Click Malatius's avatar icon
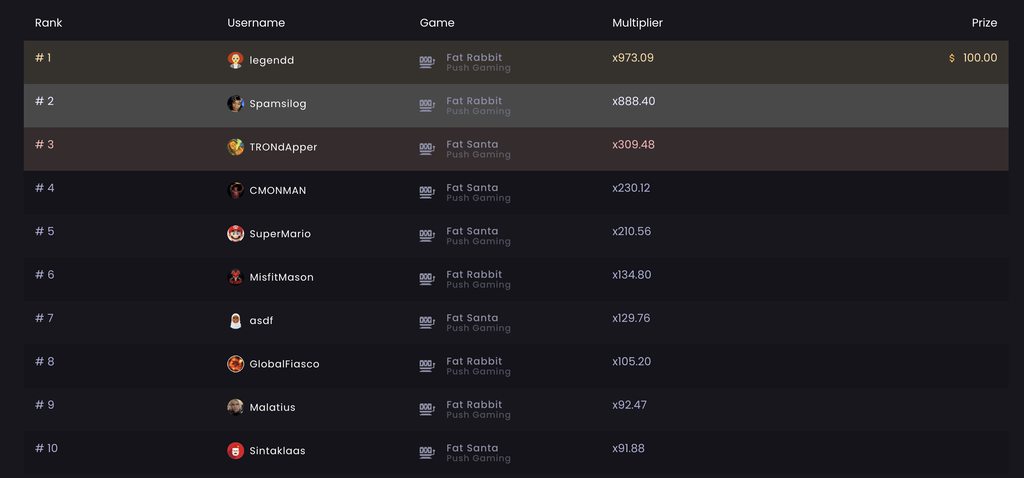Screen dimensions: 1024x478 (x=235, y=407)
